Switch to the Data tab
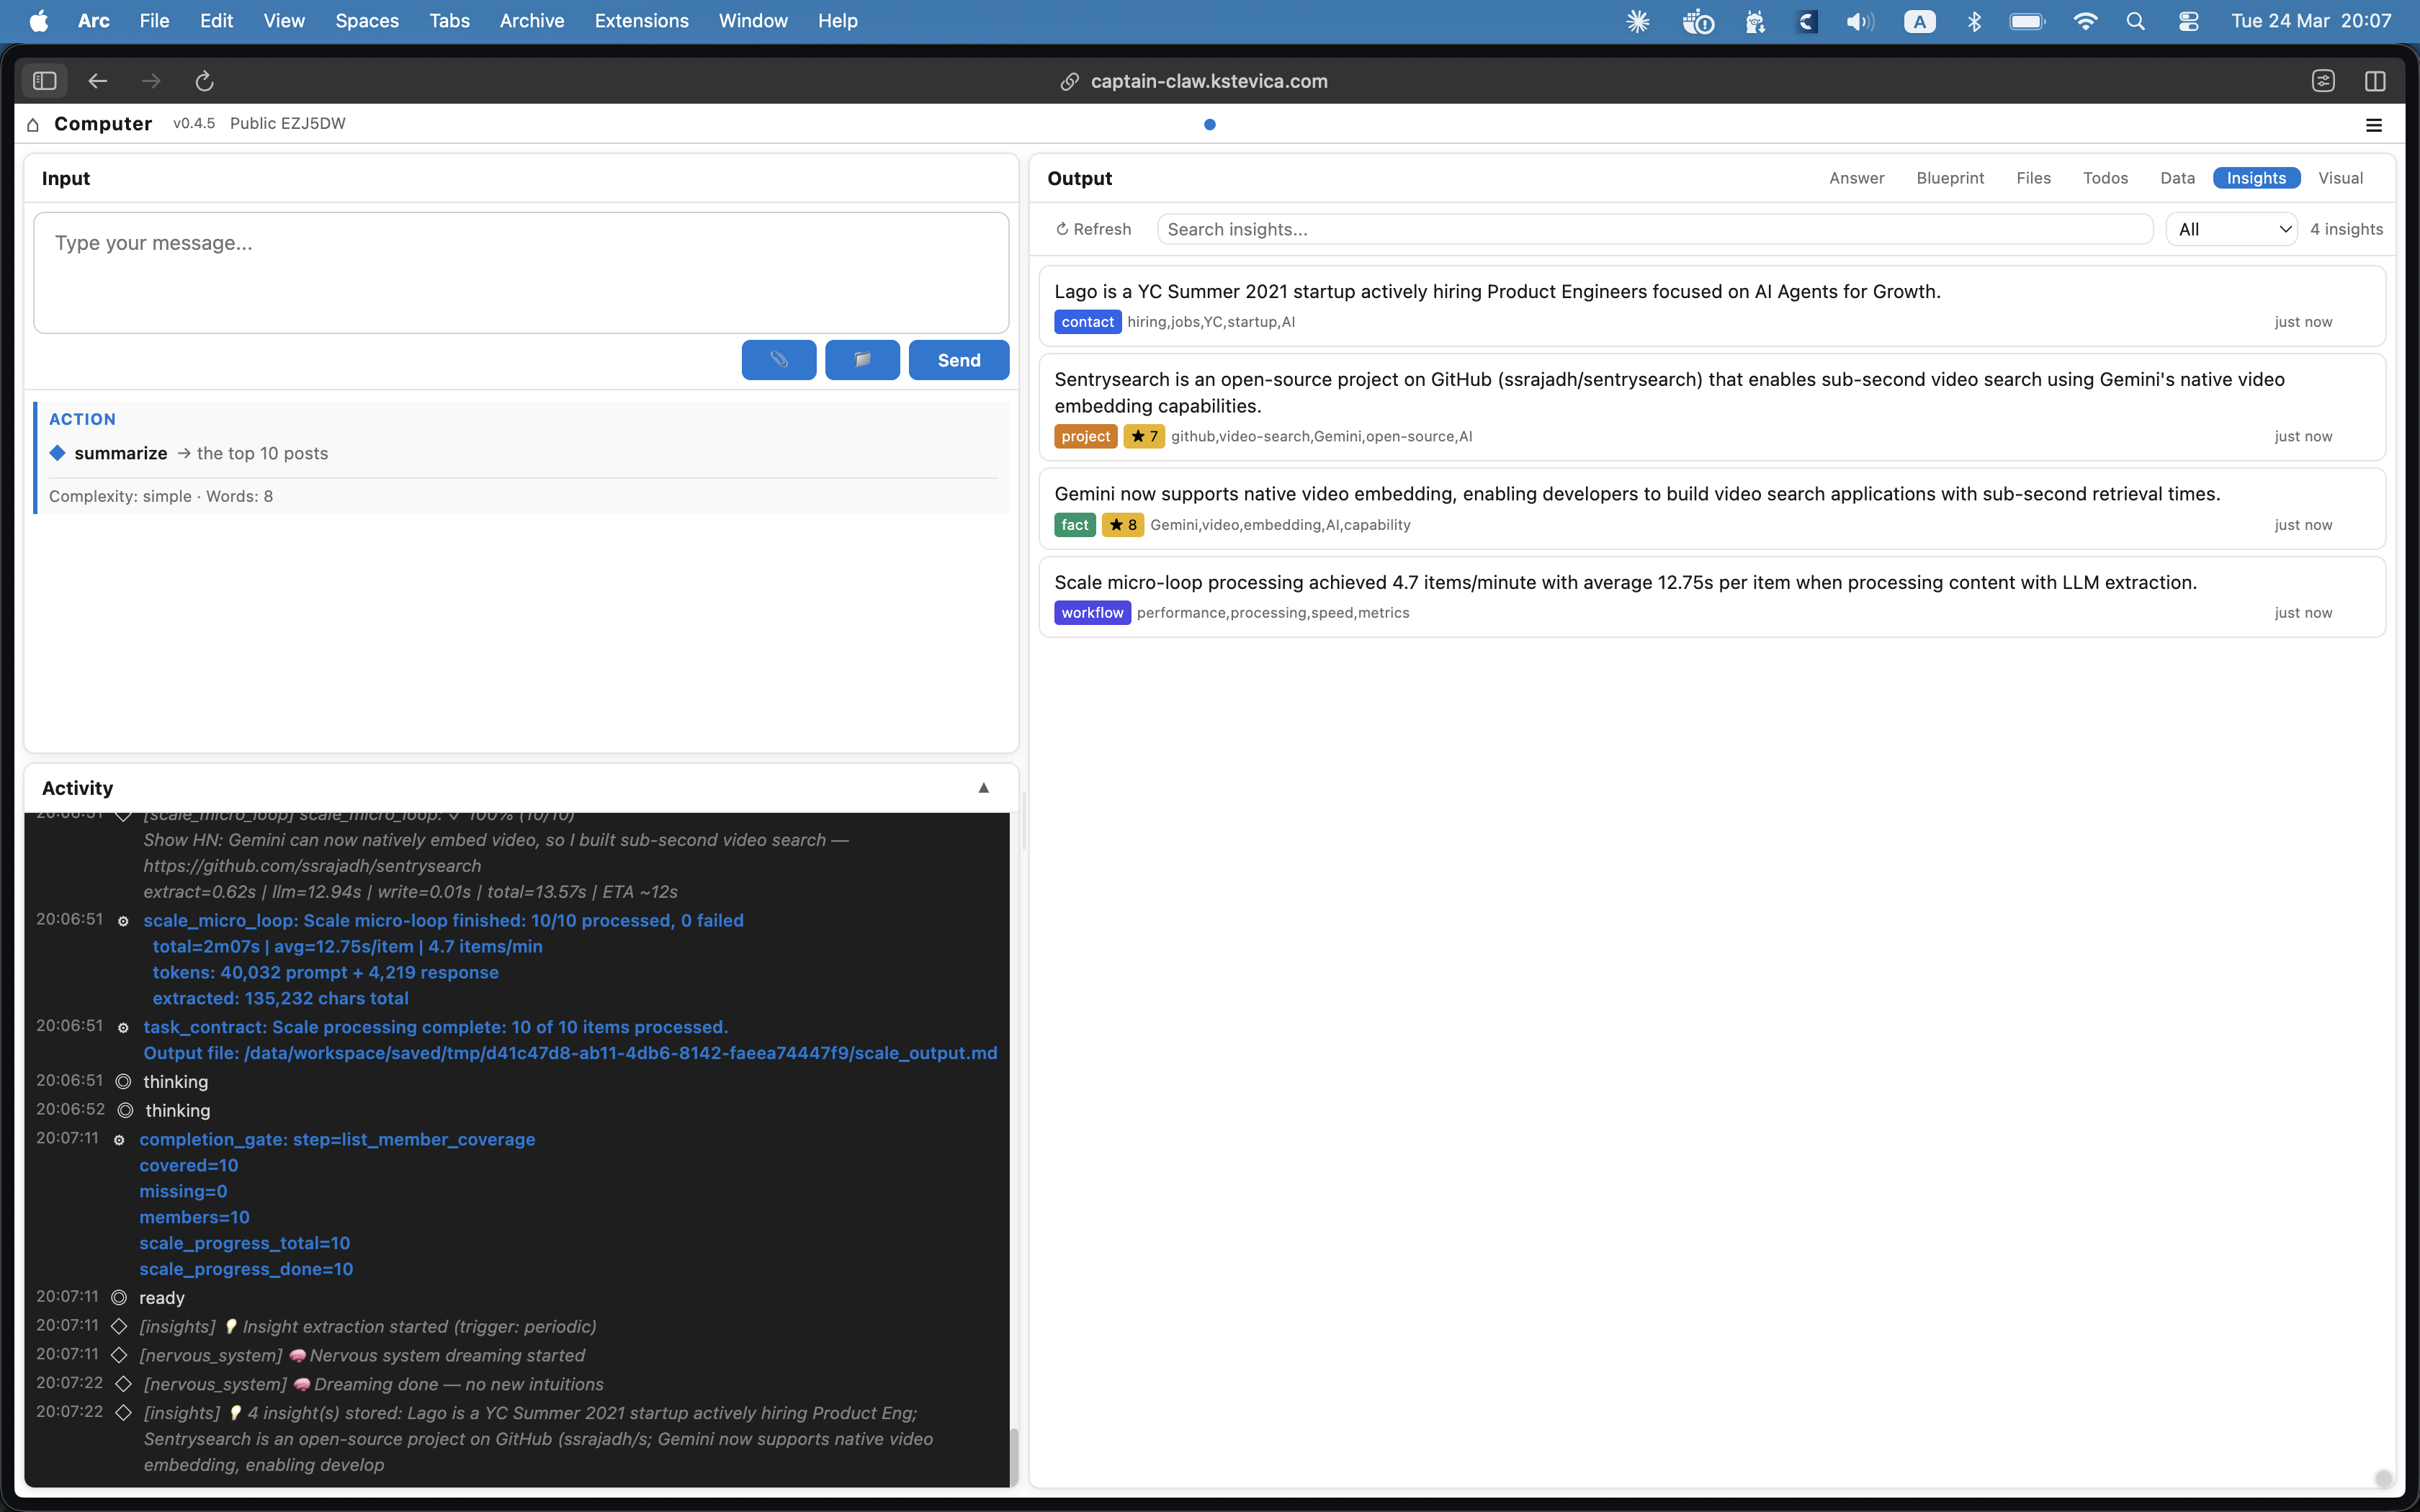 [x=2177, y=178]
